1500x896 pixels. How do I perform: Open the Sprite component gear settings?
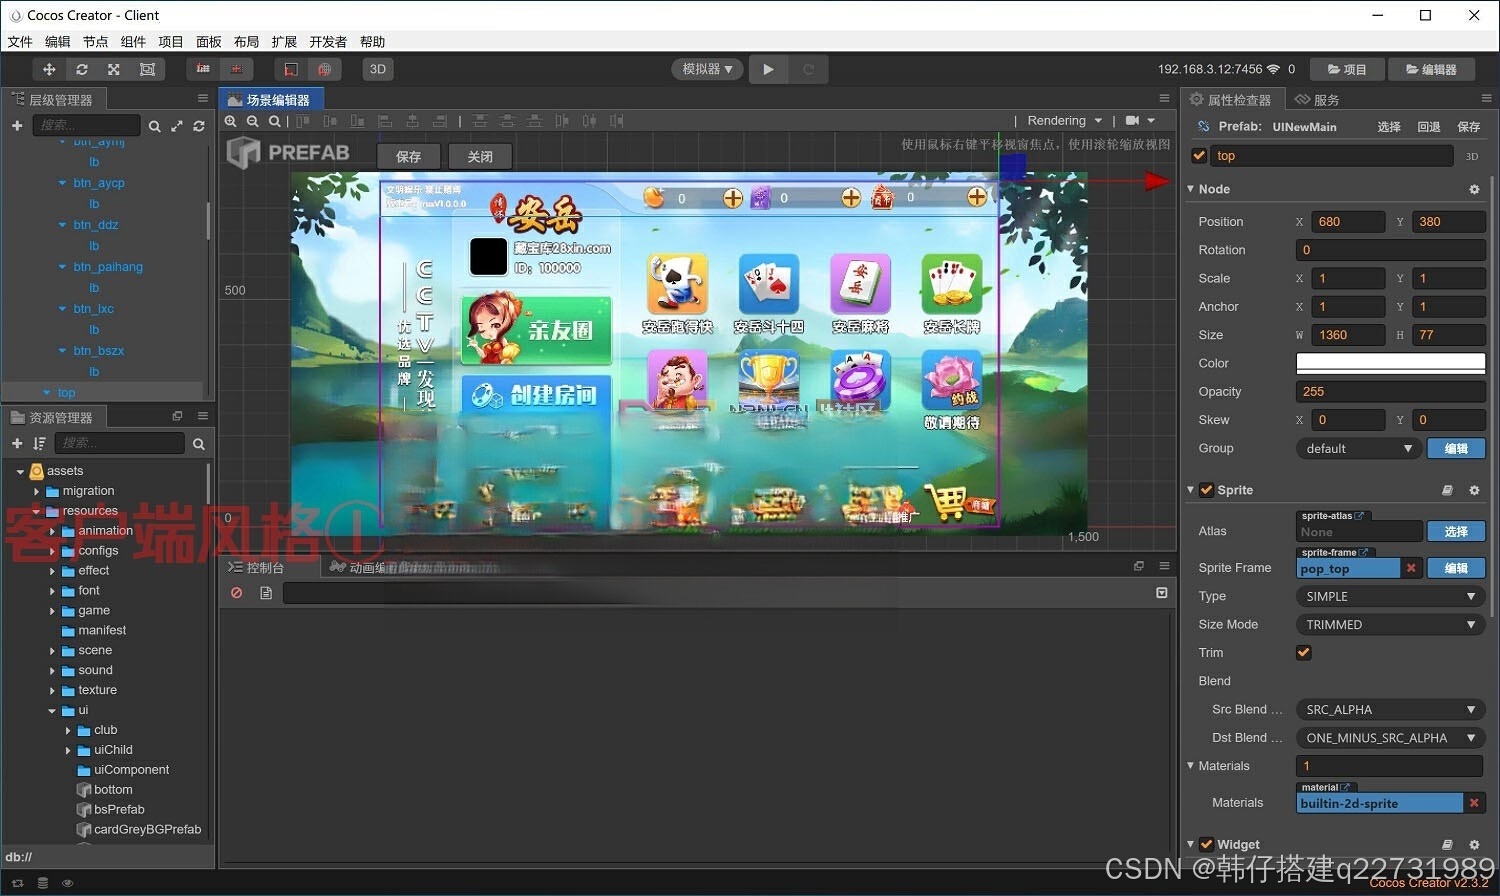click(x=1474, y=490)
